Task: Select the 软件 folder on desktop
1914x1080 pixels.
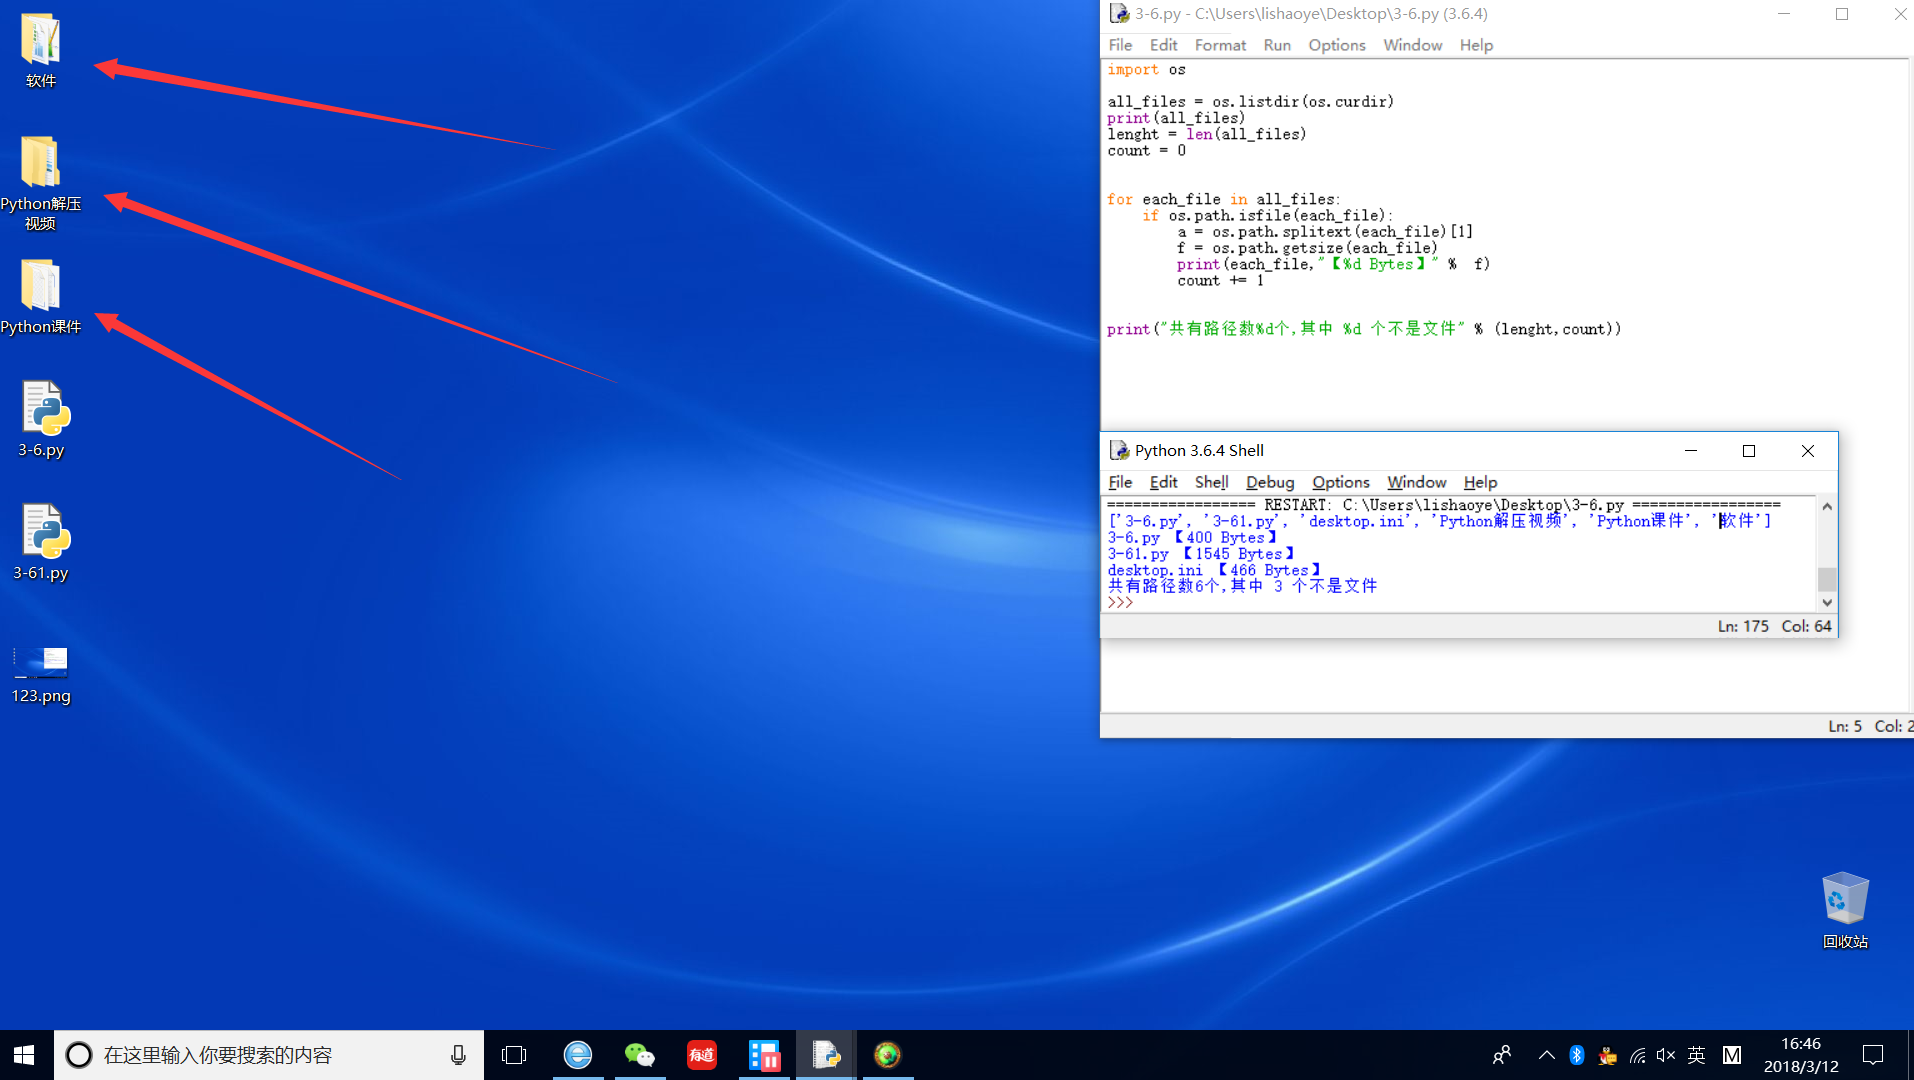Action: coord(41,40)
